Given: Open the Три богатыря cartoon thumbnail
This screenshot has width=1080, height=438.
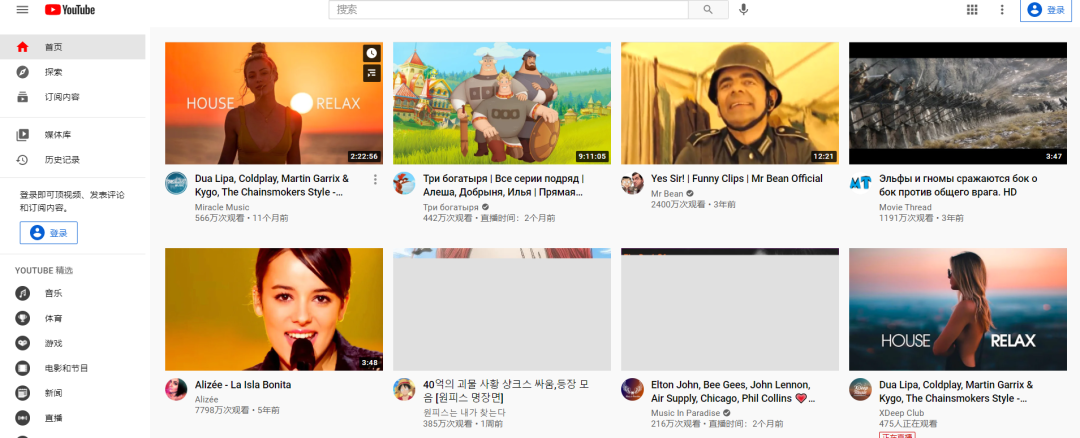Looking at the screenshot, I should pos(502,103).
